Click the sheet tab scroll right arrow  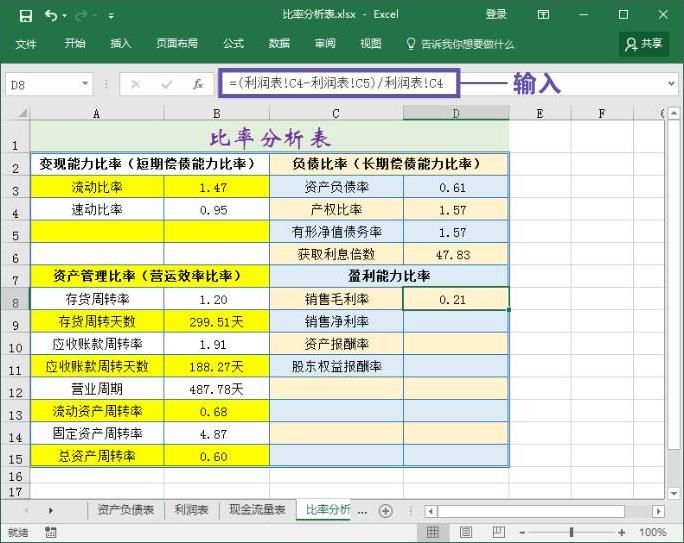(x=51, y=510)
